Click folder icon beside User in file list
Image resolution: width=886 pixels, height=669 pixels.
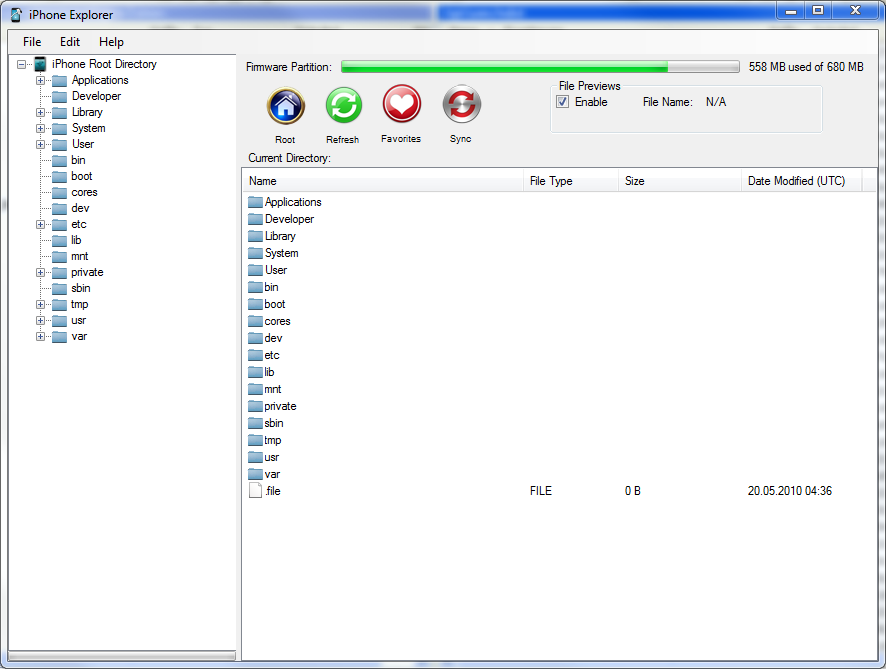pyautogui.click(x=255, y=270)
